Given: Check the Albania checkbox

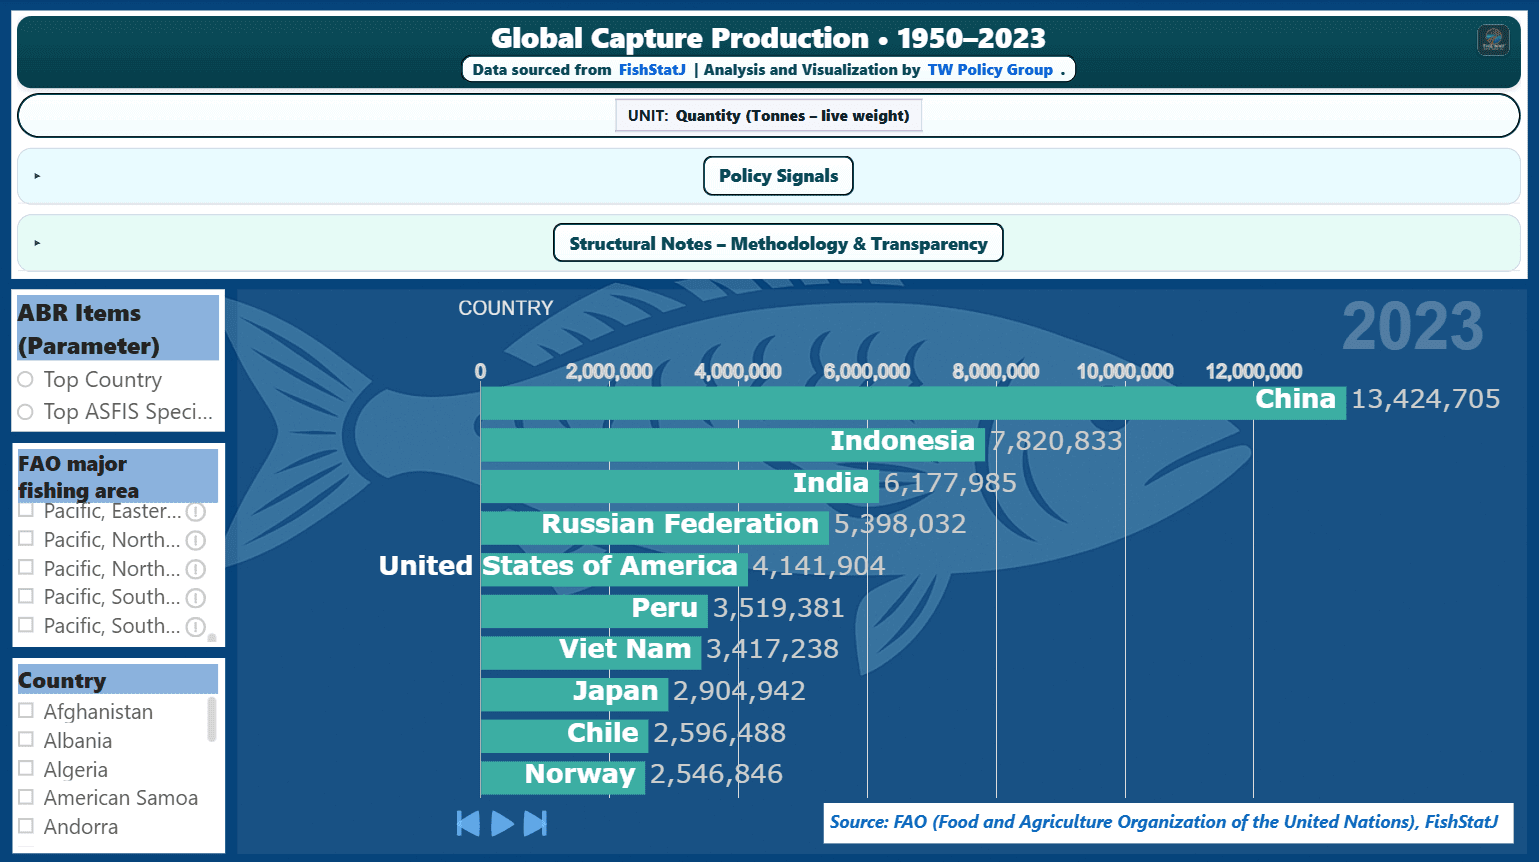Looking at the screenshot, I should point(27,740).
